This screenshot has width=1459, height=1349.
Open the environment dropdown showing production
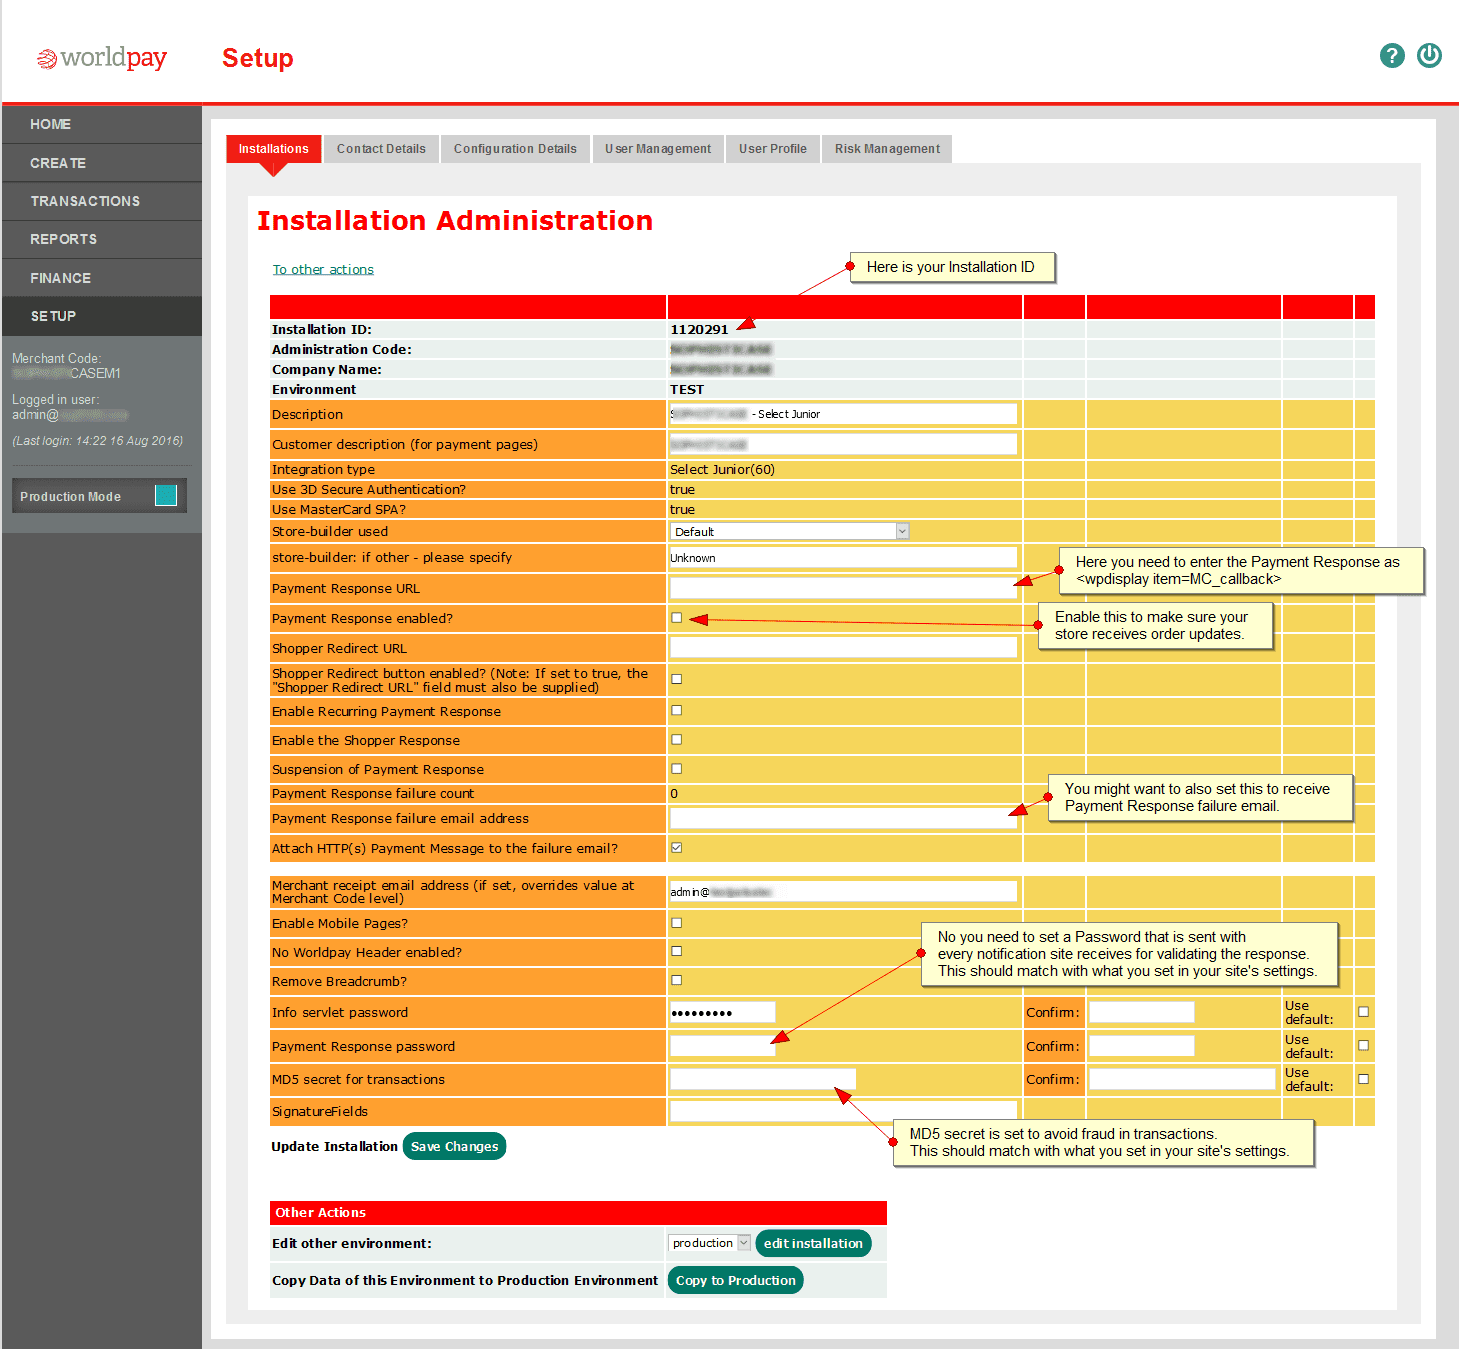pyautogui.click(x=710, y=1243)
